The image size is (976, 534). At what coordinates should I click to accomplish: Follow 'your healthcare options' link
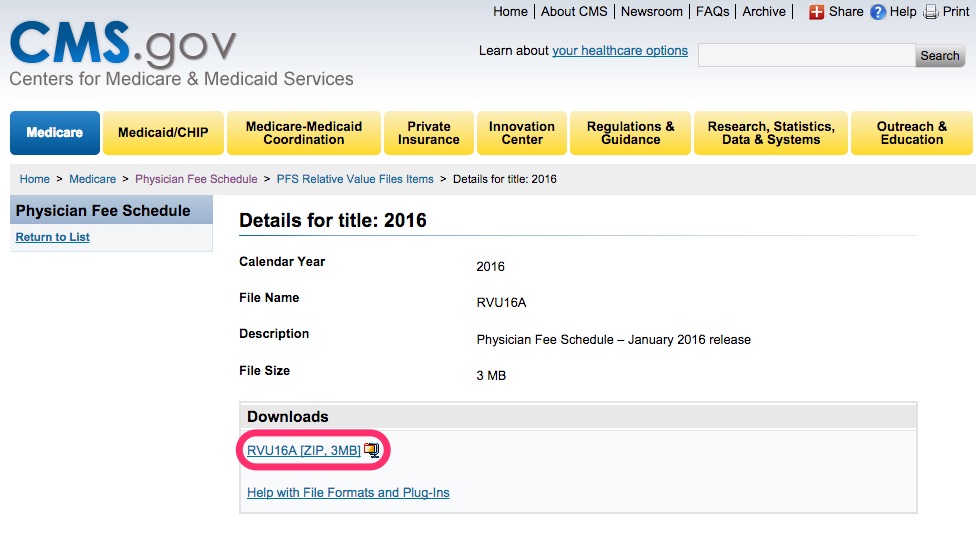click(620, 50)
